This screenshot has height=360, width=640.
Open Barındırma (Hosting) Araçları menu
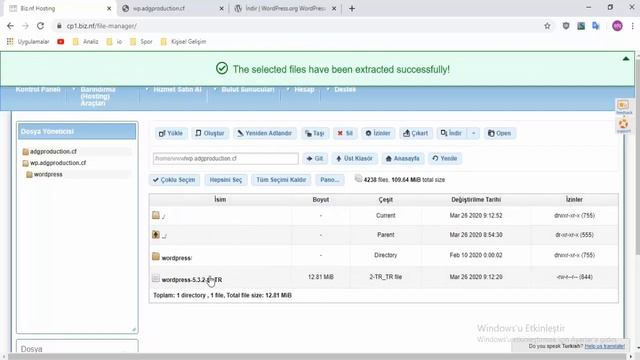98,96
